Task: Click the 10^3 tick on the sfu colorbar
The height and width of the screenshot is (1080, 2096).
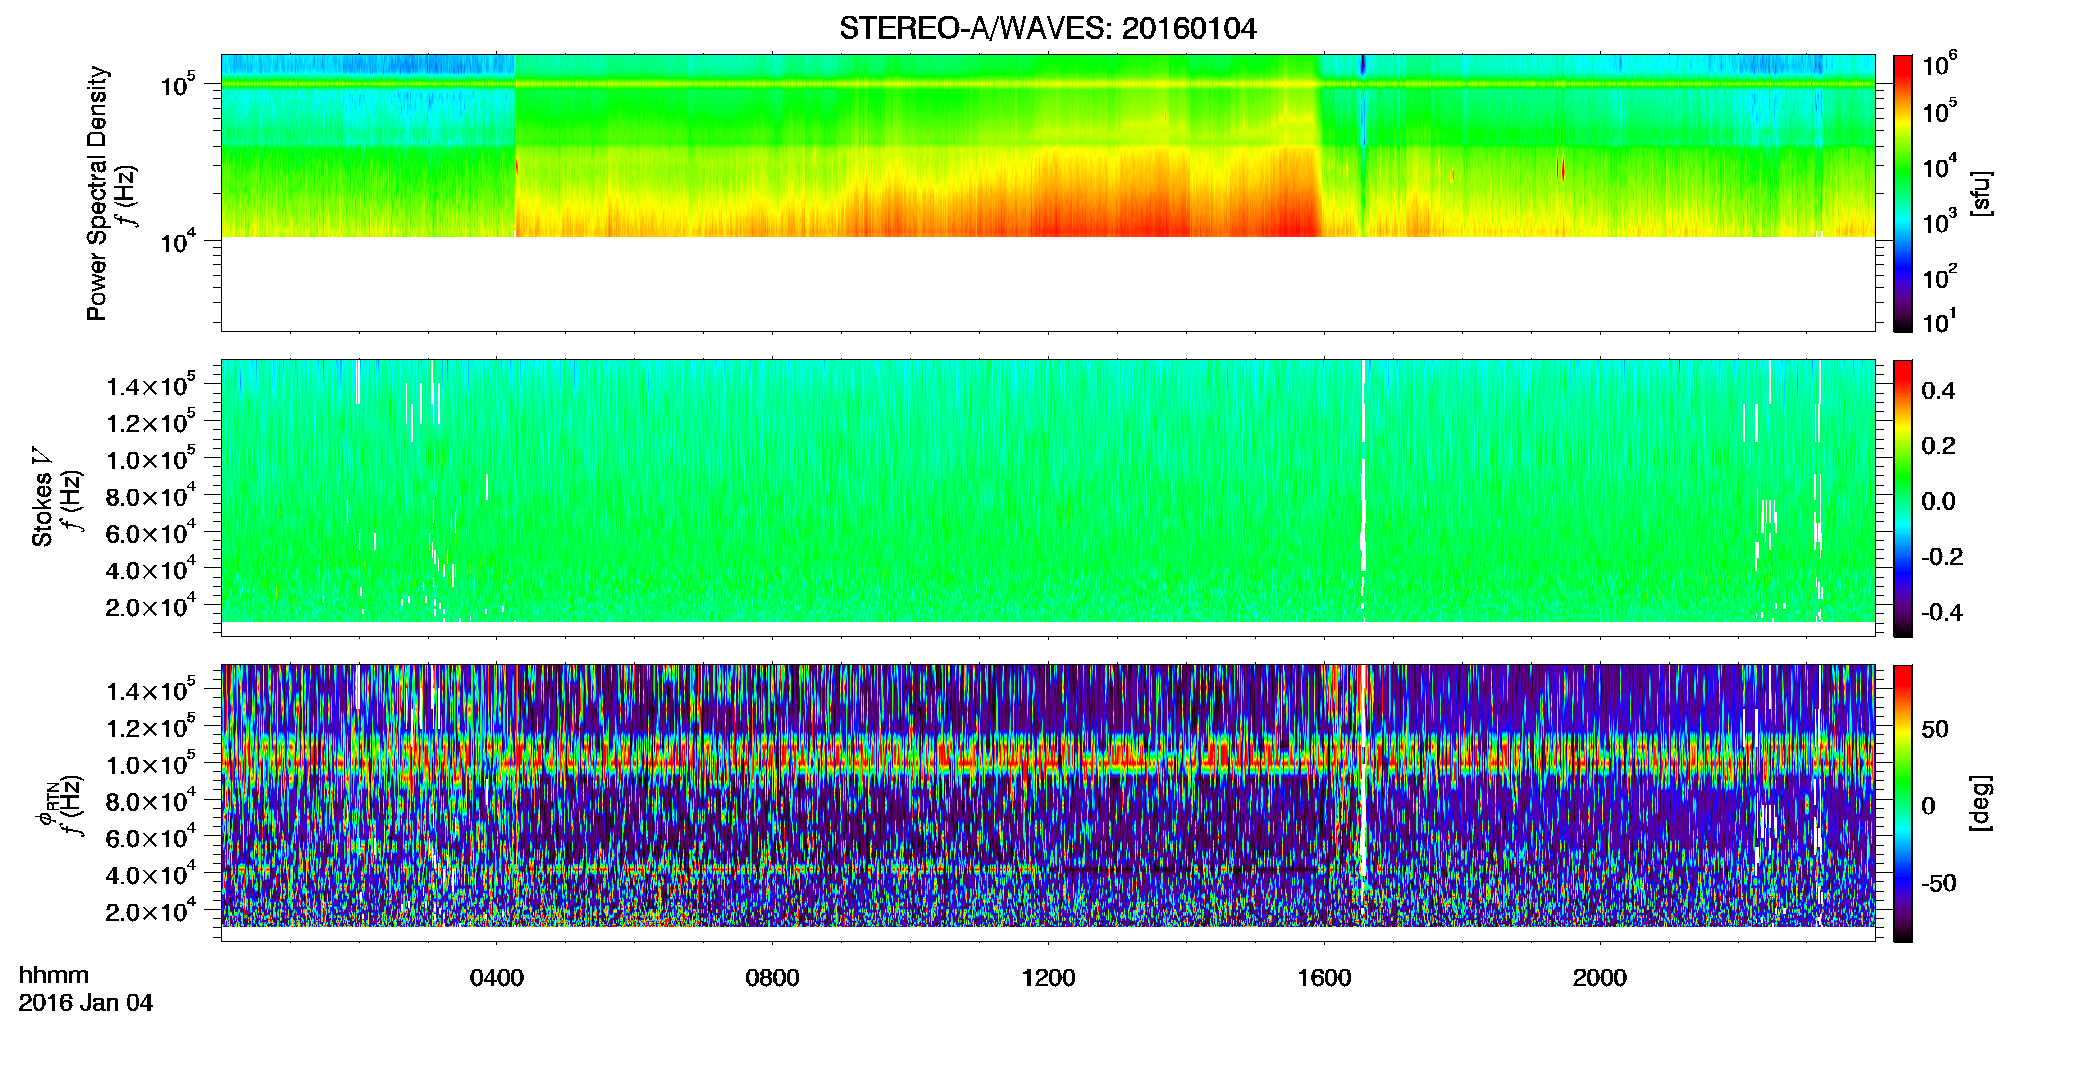Action: pyautogui.click(x=1939, y=221)
